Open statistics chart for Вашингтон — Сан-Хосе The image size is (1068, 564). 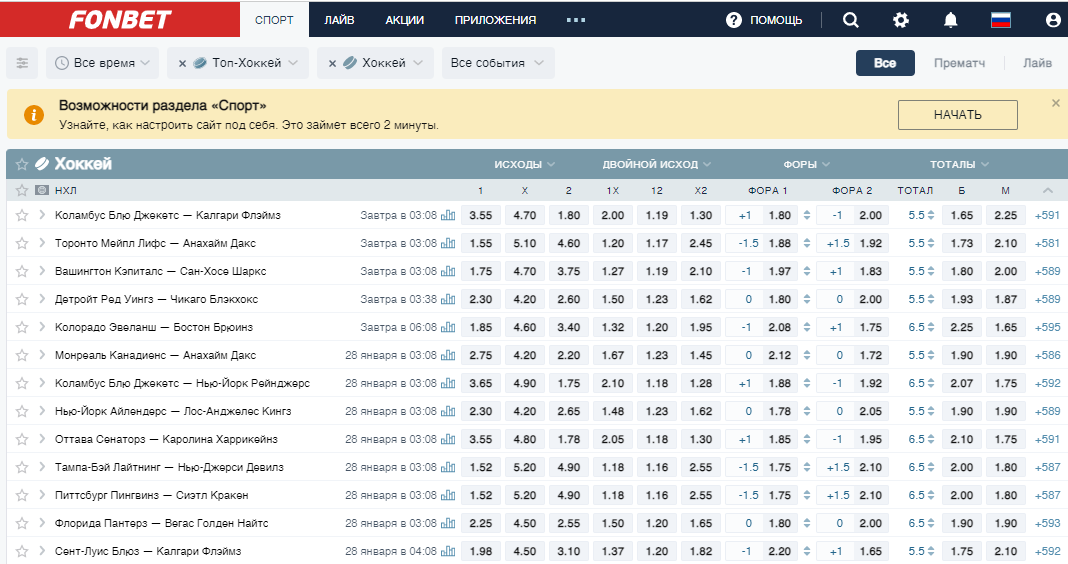tap(448, 271)
